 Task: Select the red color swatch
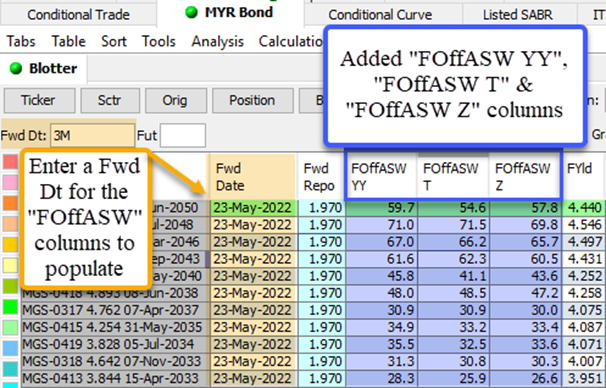(10, 162)
